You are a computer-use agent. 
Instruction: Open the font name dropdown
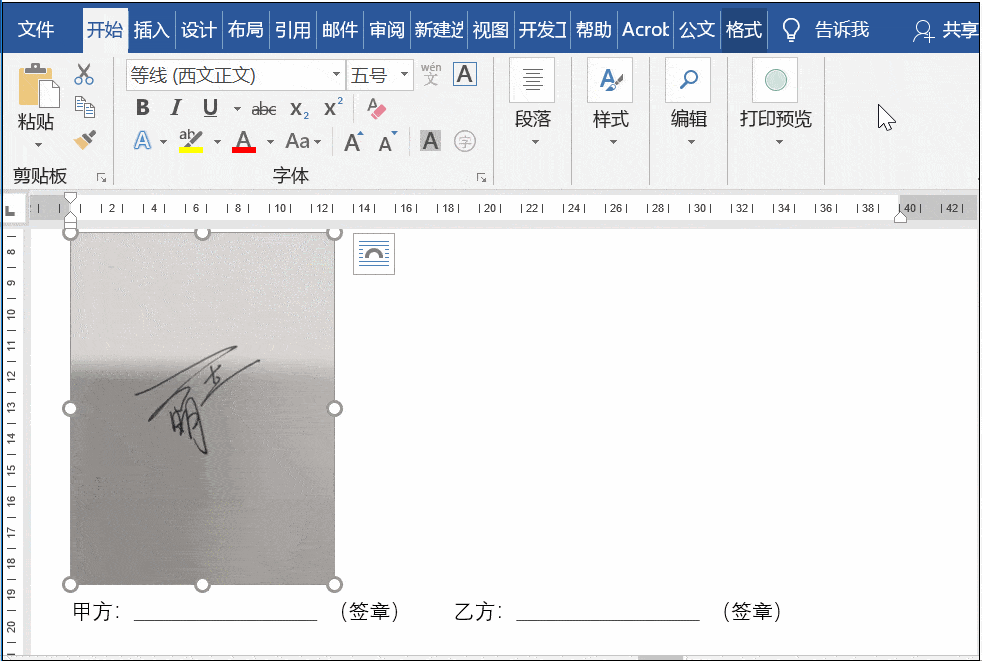pyautogui.click(x=337, y=75)
